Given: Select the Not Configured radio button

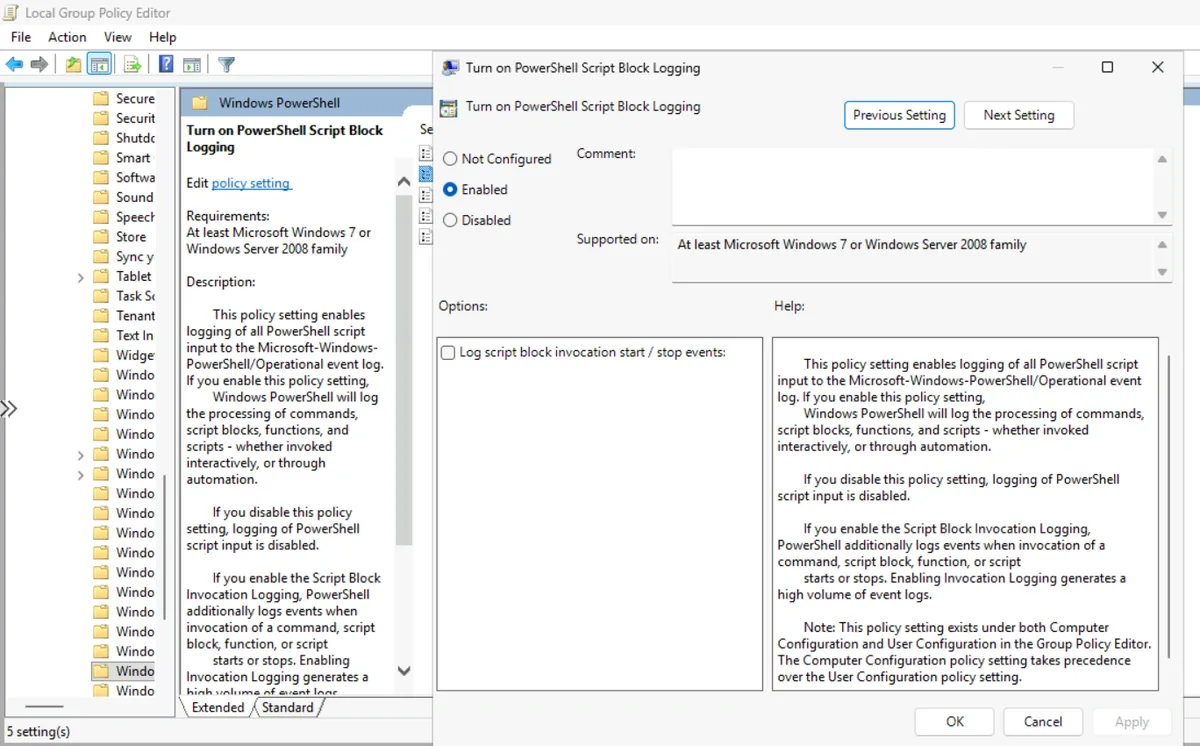Looking at the screenshot, I should click(450, 159).
